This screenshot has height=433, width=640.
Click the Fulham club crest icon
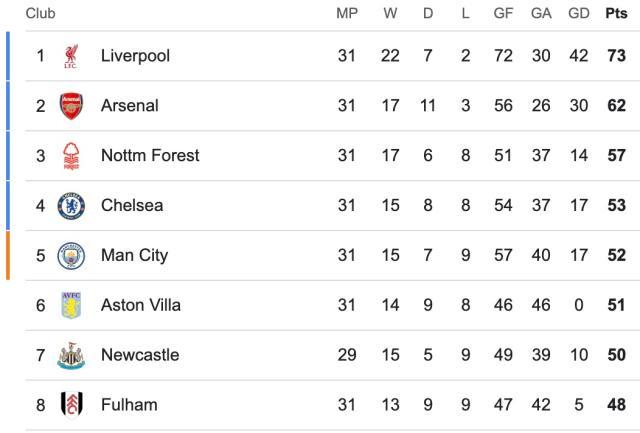(x=71, y=405)
